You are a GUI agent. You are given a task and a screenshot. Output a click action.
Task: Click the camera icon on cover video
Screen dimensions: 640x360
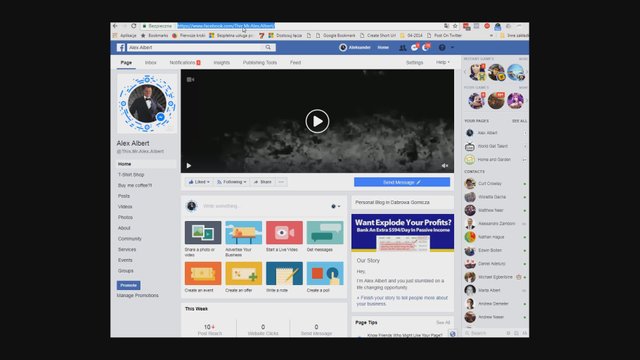[190, 80]
